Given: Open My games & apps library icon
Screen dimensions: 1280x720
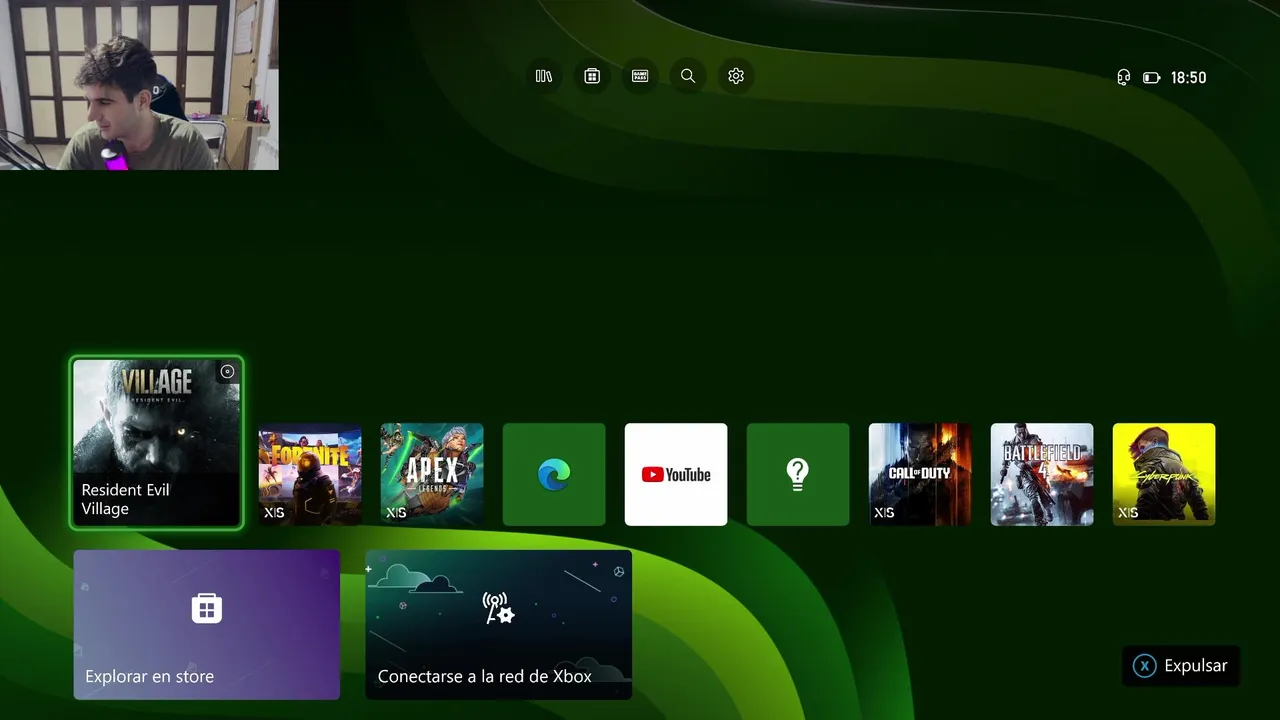Looking at the screenshot, I should click(x=544, y=76).
